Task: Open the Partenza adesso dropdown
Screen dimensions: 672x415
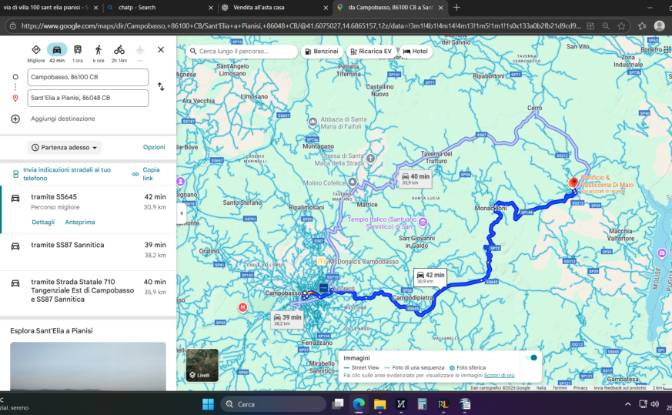Action: tap(65, 147)
